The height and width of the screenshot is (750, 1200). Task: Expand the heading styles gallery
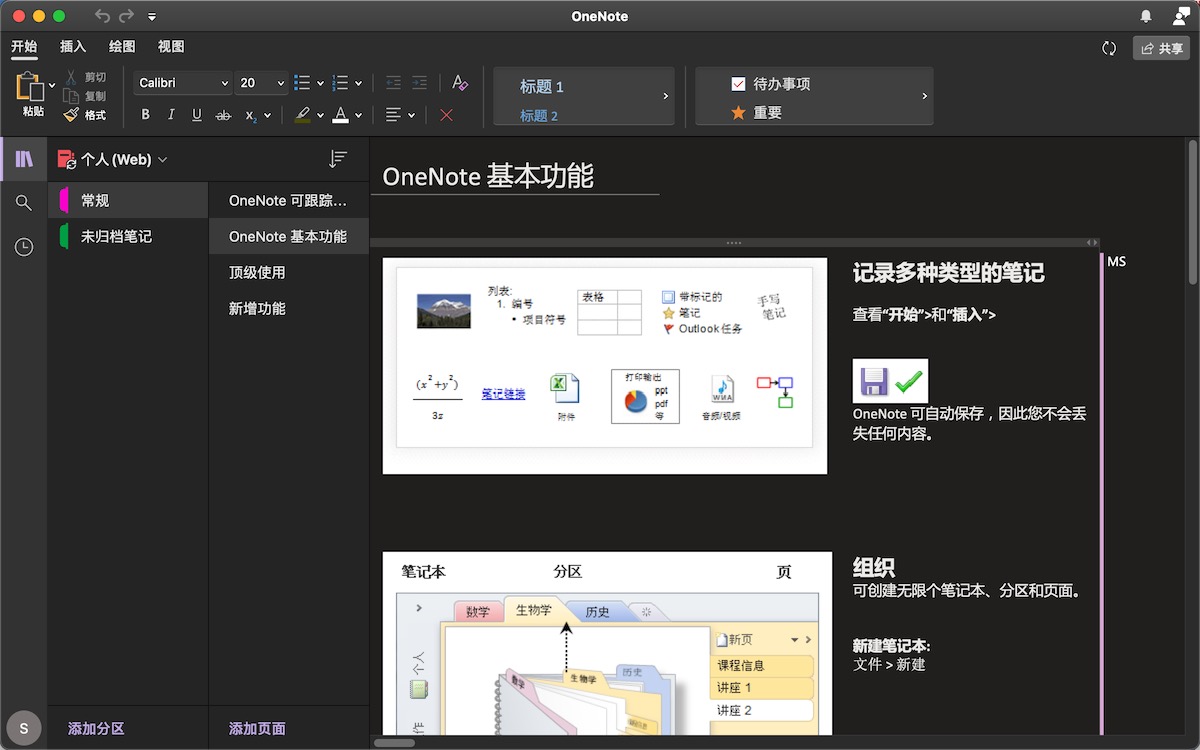pyautogui.click(x=666, y=96)
